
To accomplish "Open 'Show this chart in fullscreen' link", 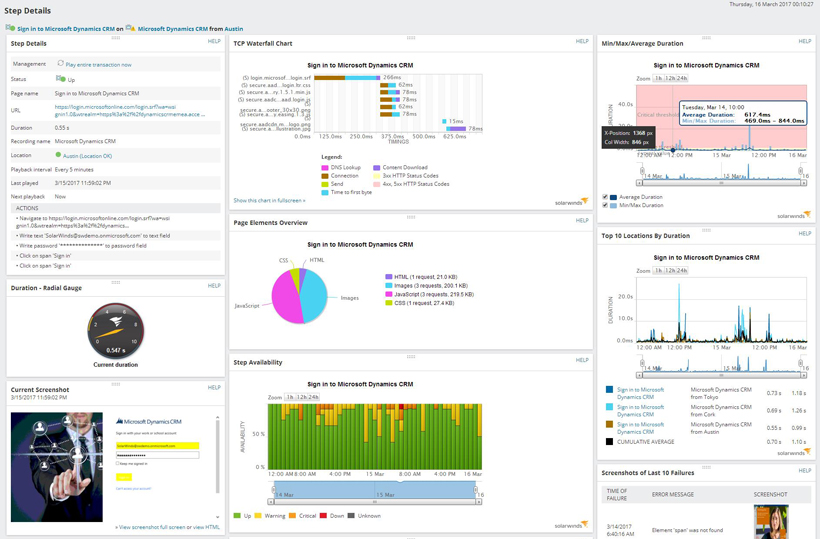I will click(269, 200).
